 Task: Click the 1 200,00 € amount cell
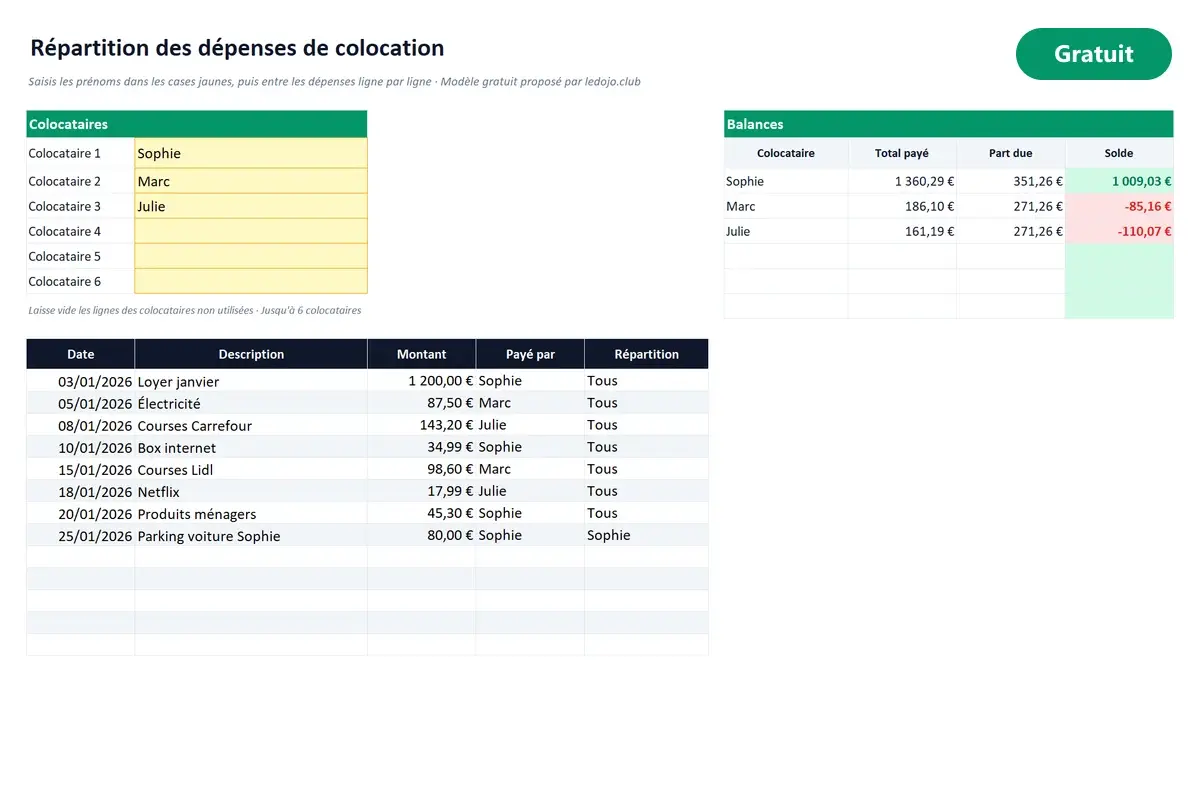tap(421, 381)
